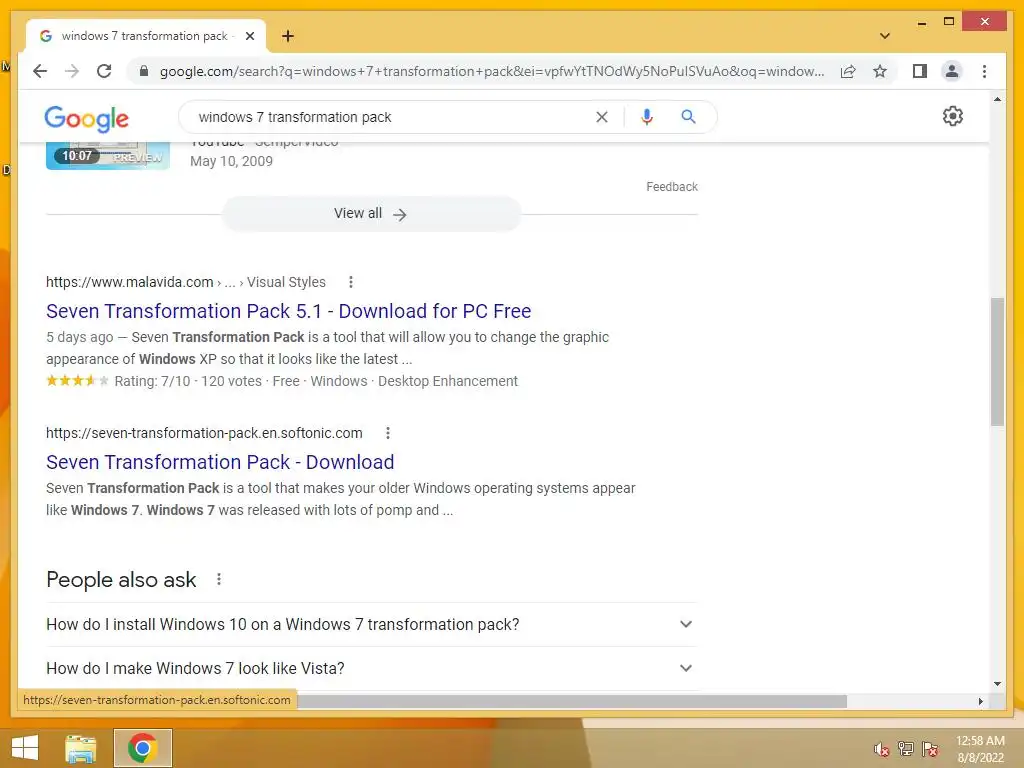Click the muted volume tray icon
Image resolution: width=1024 pixels, height=768 pixels.
click(x=881, y=748)
